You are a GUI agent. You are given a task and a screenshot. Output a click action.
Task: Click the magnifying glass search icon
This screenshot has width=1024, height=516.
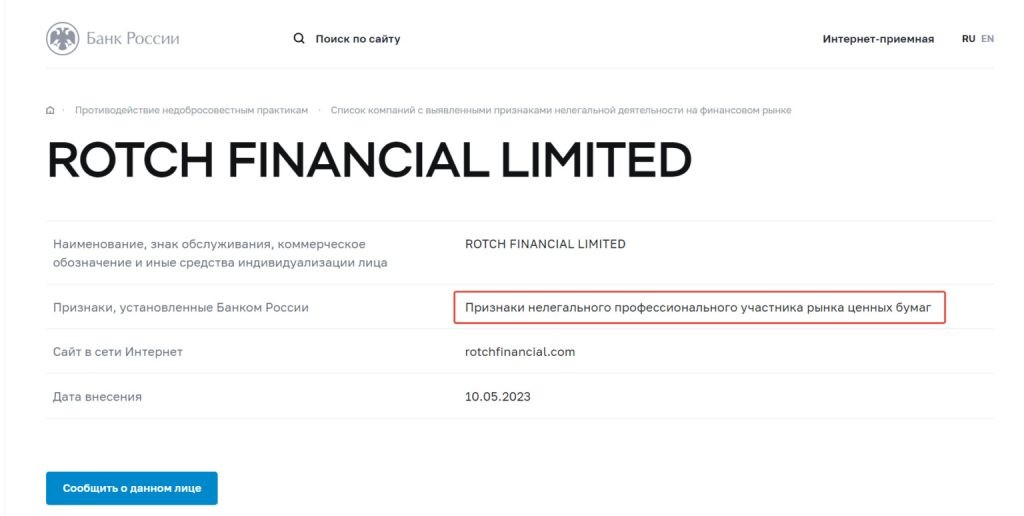299,39
